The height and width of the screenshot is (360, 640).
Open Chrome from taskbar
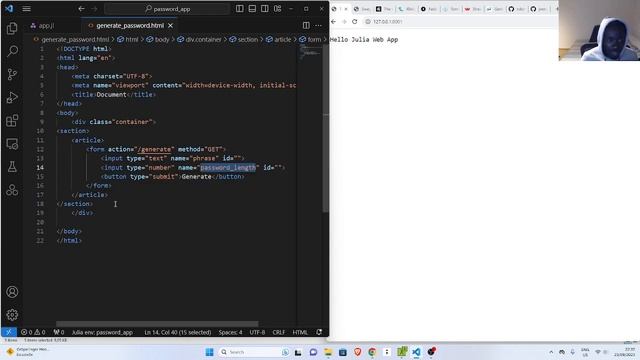(x=372, y=352)
